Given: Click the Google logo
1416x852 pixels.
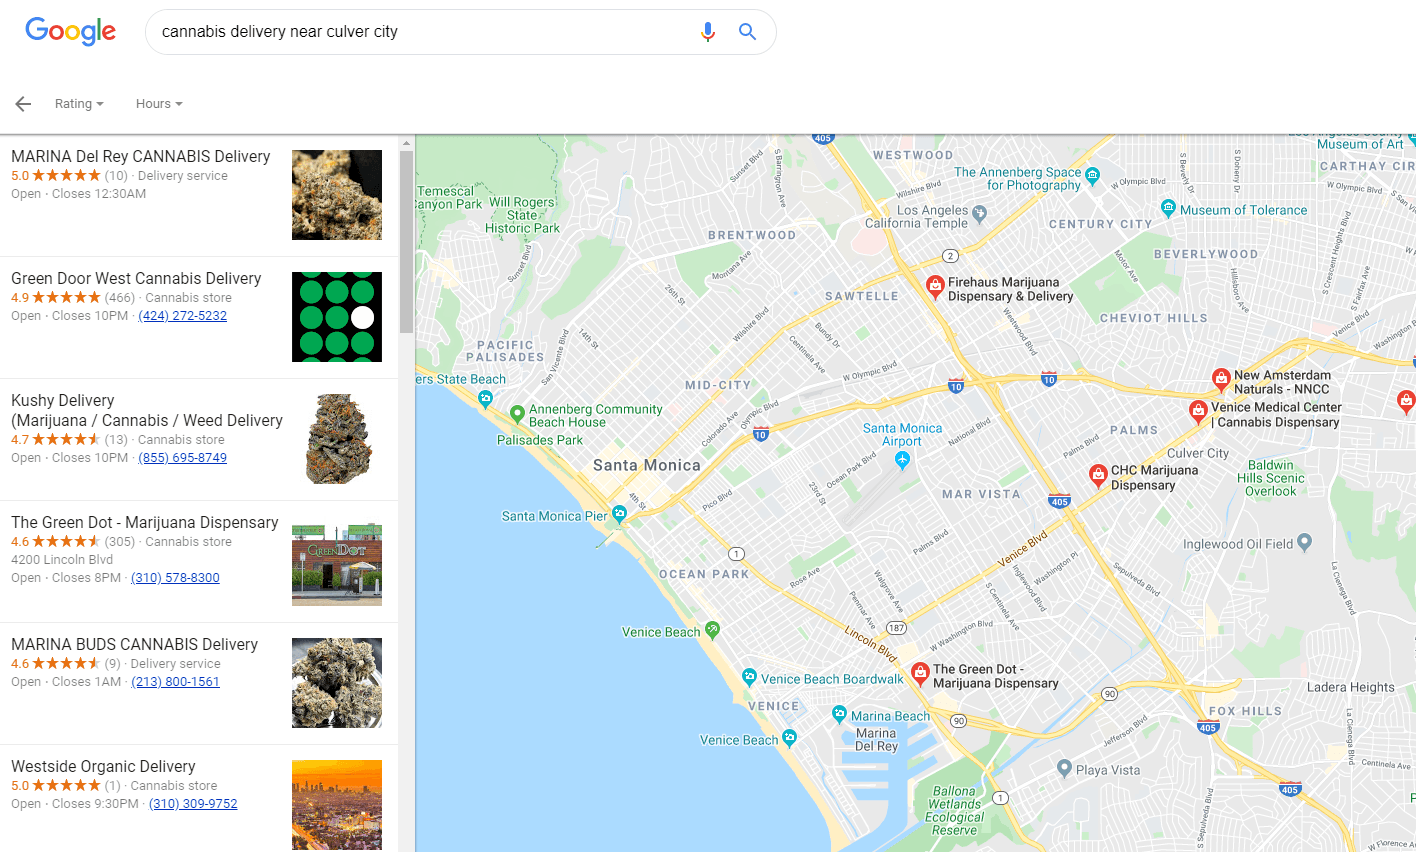Looking at the screenshot, I should [x=70, y=31].
